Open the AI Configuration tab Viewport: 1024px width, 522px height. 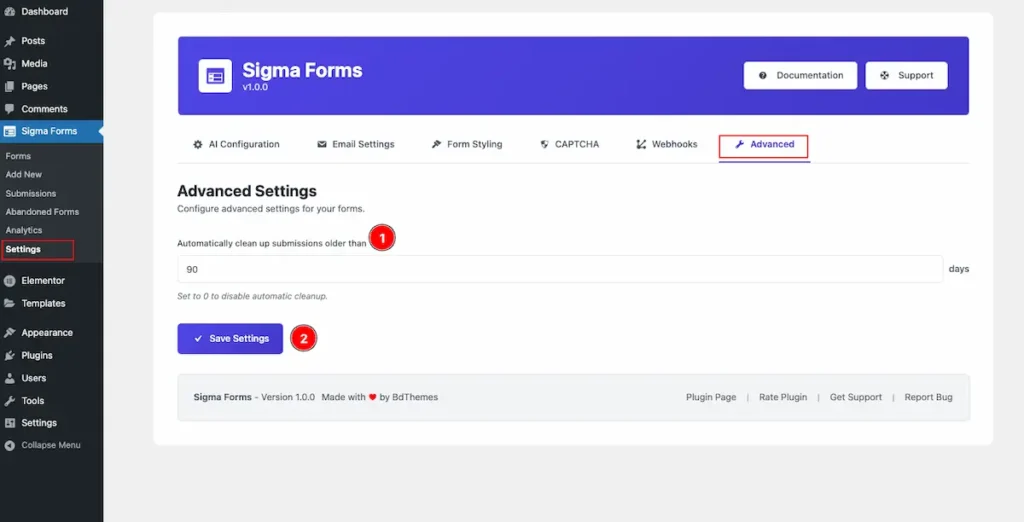pyautogui.click(x=236, y=144)
